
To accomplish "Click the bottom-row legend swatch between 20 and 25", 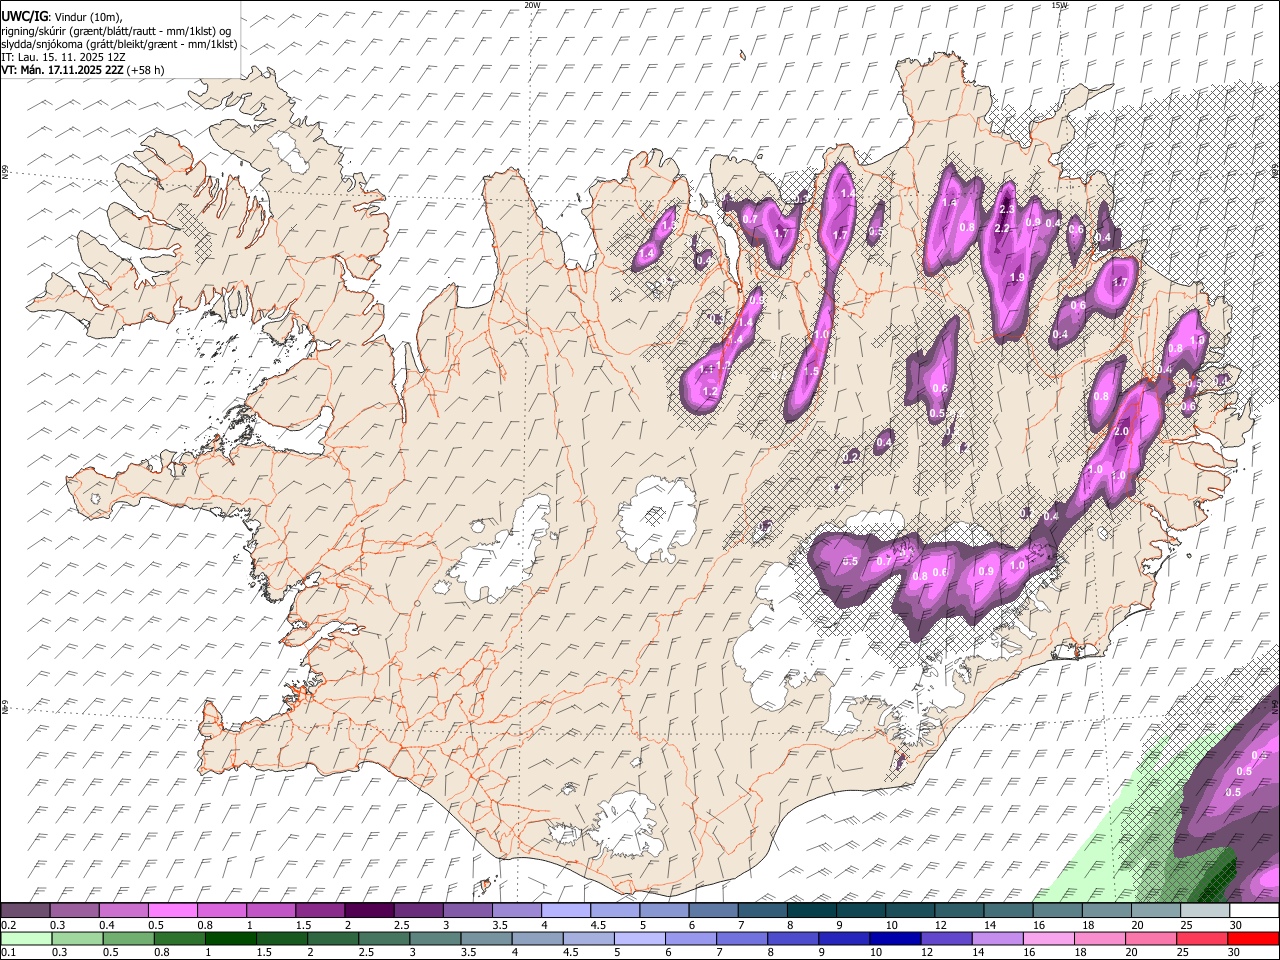I will [1149, 939].
